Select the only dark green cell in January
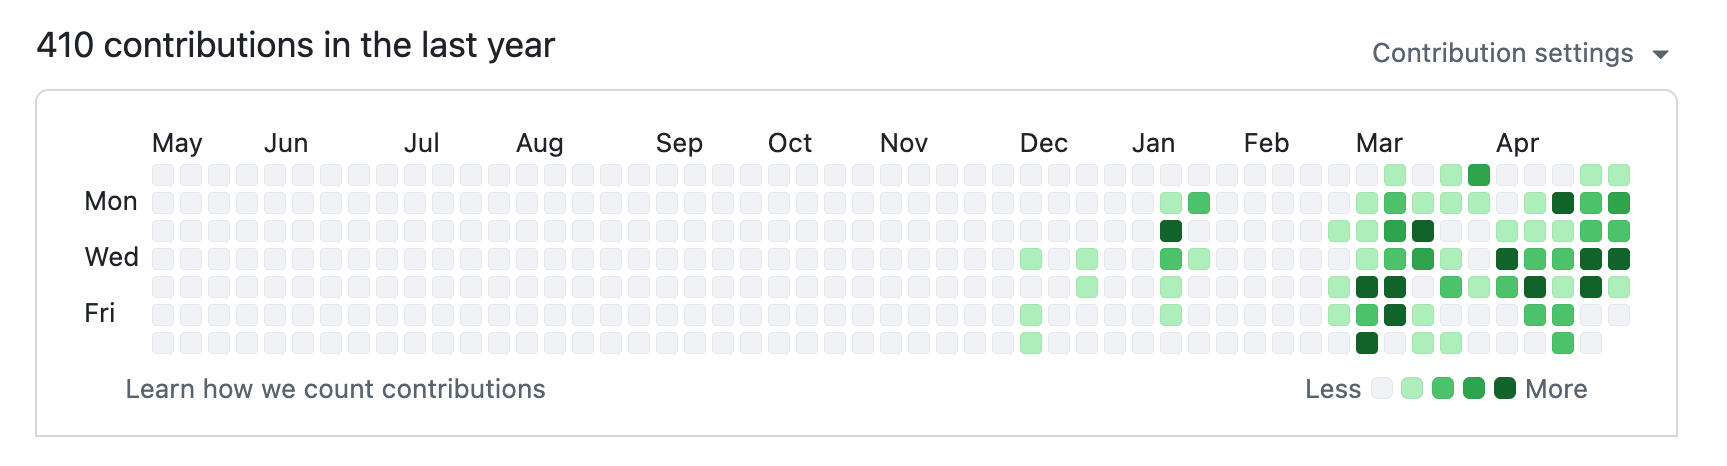This screenshot has height=466, width=1727. [1171, 231]
